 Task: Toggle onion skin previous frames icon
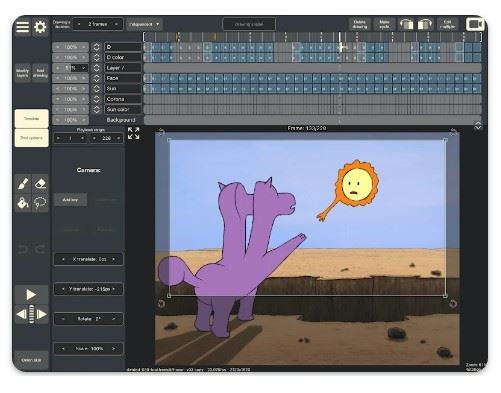point(406,24)
